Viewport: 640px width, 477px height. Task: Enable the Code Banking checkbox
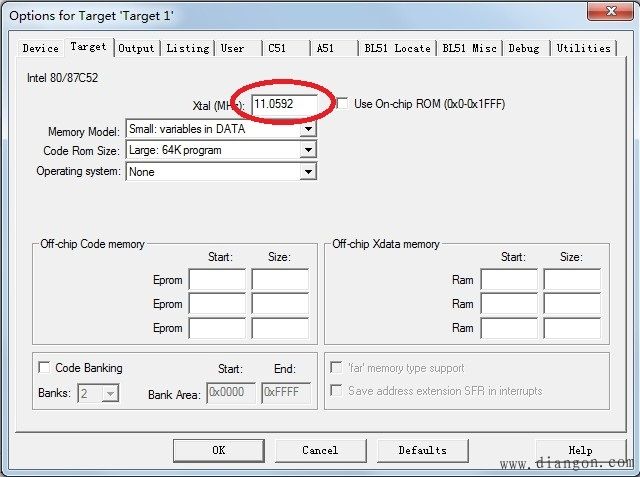point(44,367)
